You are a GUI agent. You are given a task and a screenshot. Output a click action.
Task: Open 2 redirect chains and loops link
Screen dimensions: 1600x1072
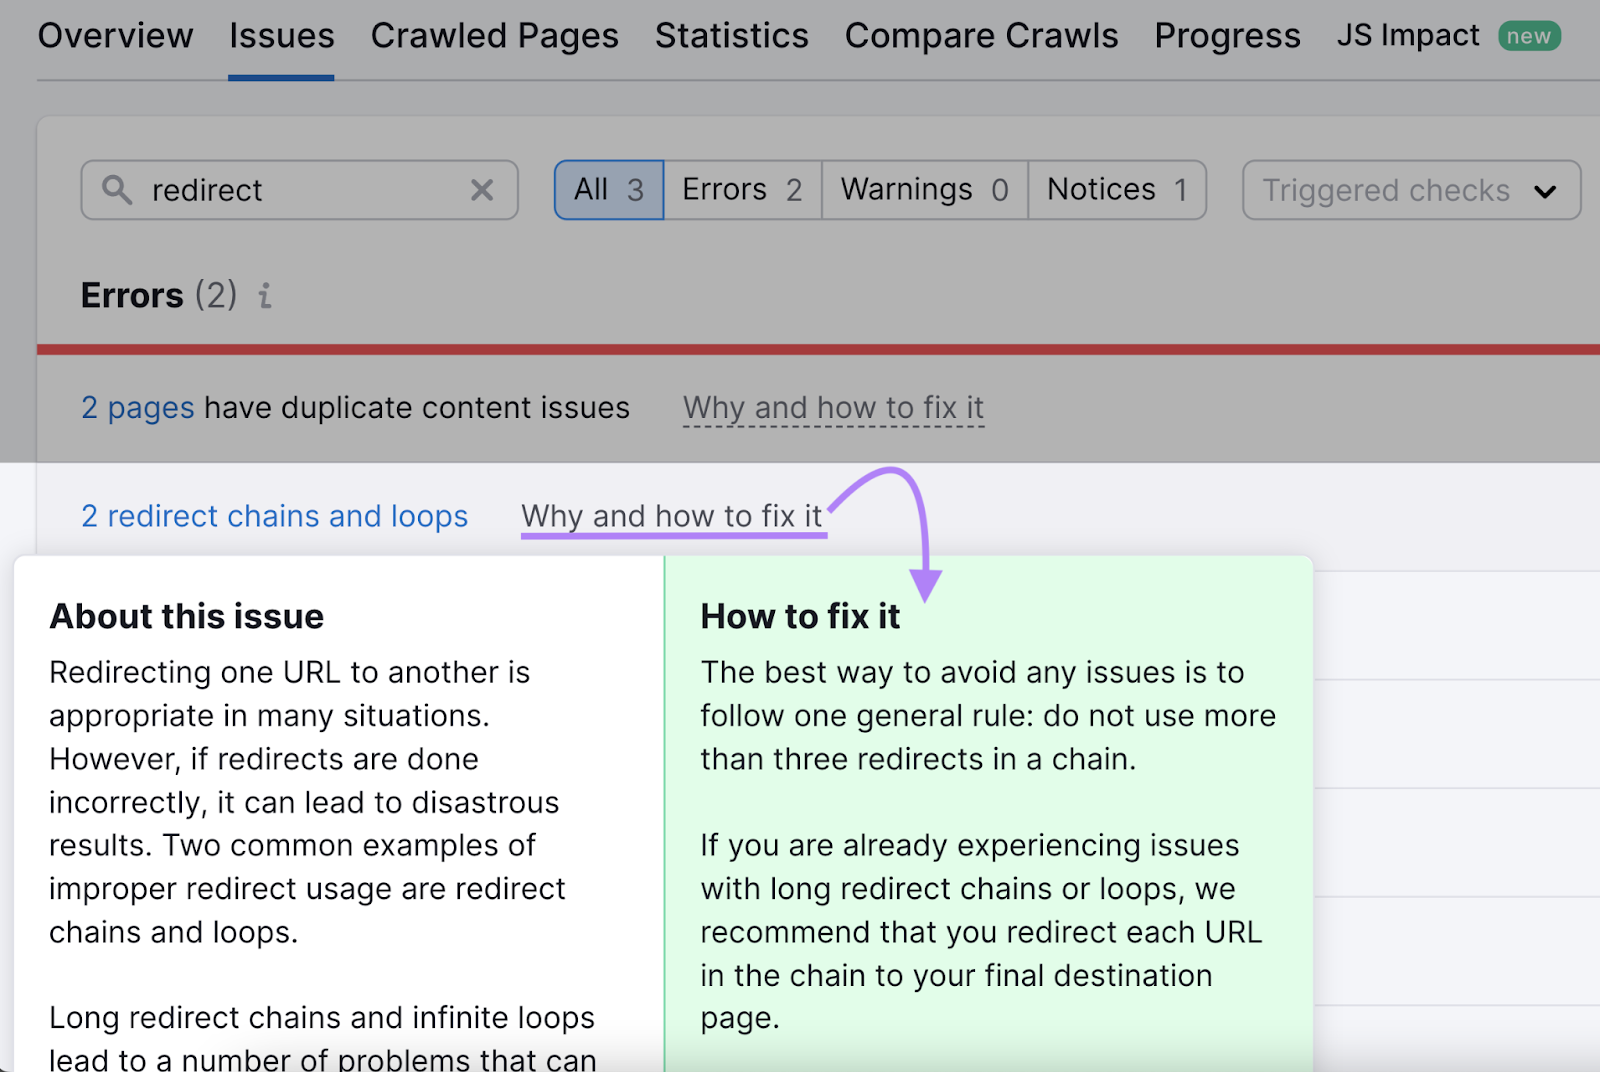pos(274,516)
